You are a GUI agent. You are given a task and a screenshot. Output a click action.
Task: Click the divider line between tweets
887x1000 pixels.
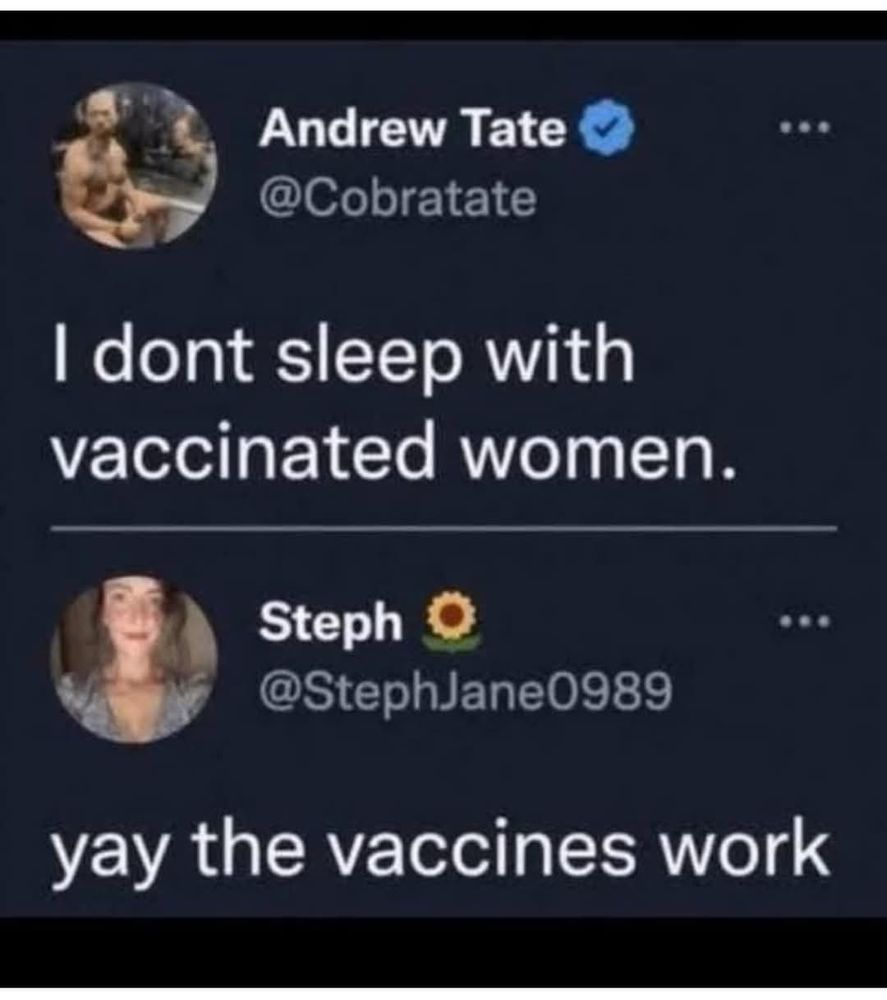(x=443, y=528)
